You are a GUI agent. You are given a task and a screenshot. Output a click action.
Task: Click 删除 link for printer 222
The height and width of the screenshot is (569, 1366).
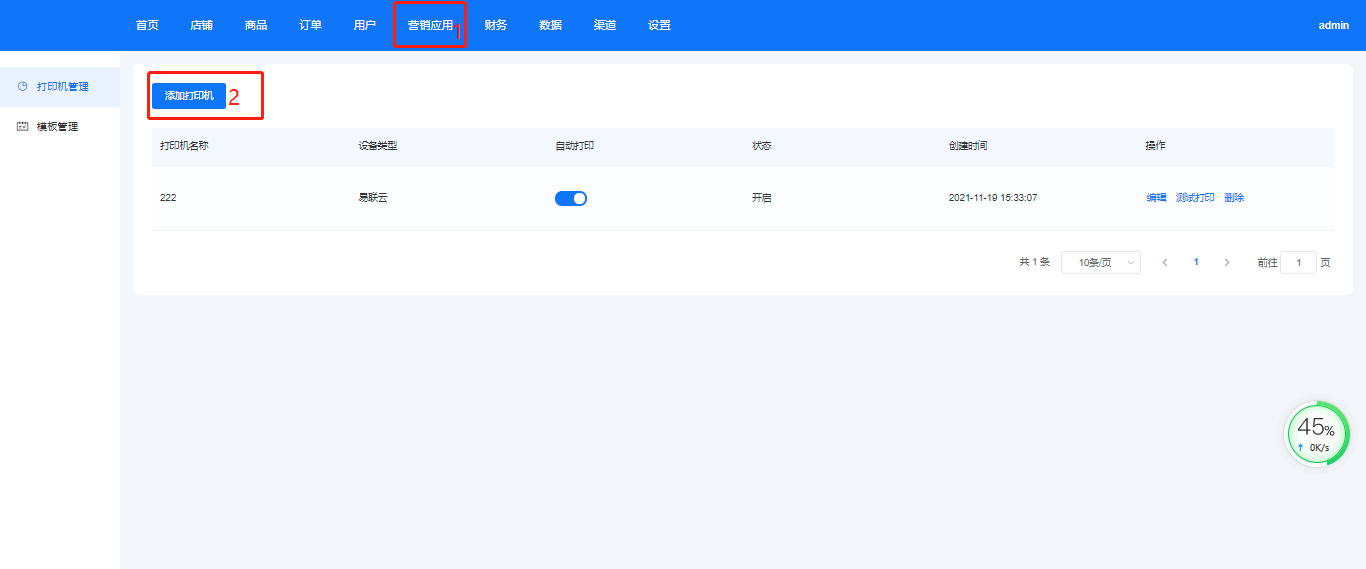(1234, 198)
